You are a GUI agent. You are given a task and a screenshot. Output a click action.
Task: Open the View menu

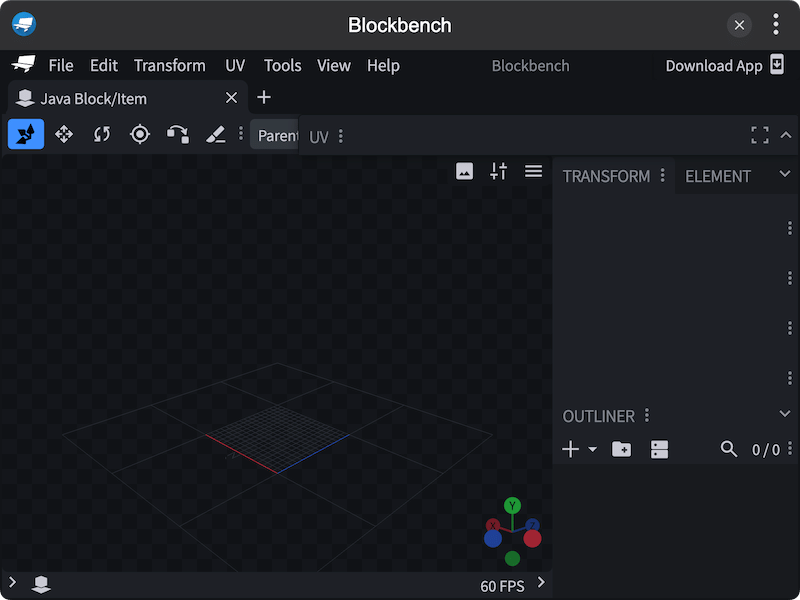(x=334, y=65)
